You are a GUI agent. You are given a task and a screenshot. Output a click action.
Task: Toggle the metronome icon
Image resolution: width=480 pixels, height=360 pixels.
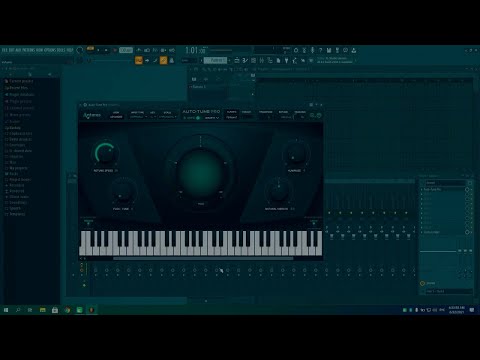pyautogui.click(x=139, y=50)
